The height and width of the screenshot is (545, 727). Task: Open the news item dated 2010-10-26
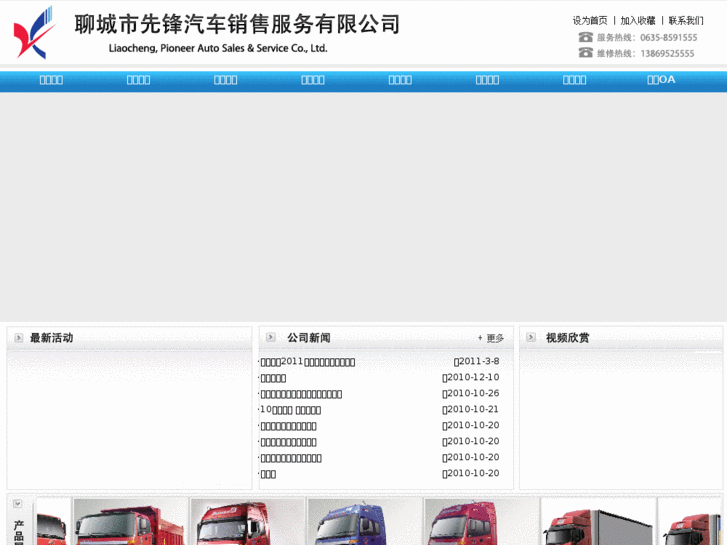pos(301,394)
